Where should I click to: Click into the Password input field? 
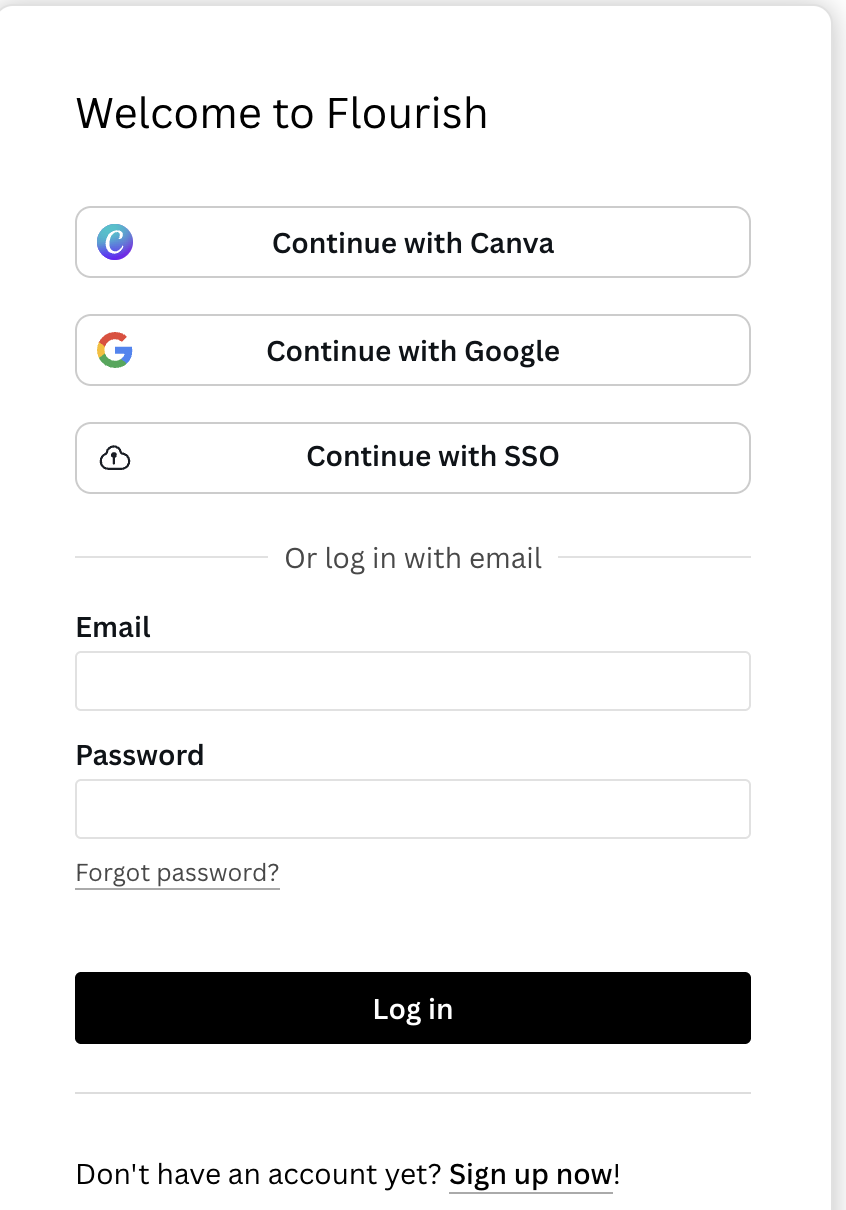412,809
